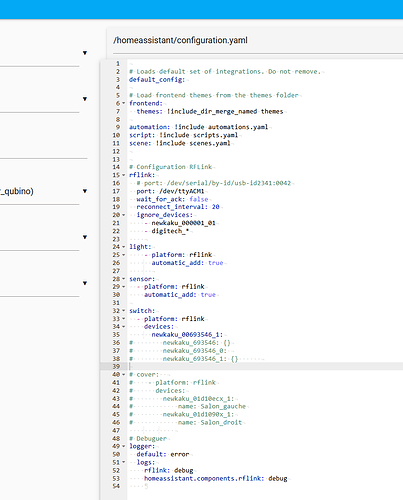Screen dimensions: 403x500
Task: Click the /homeassistant/configuration.yaml file path
Action: [x=180, y=40]
